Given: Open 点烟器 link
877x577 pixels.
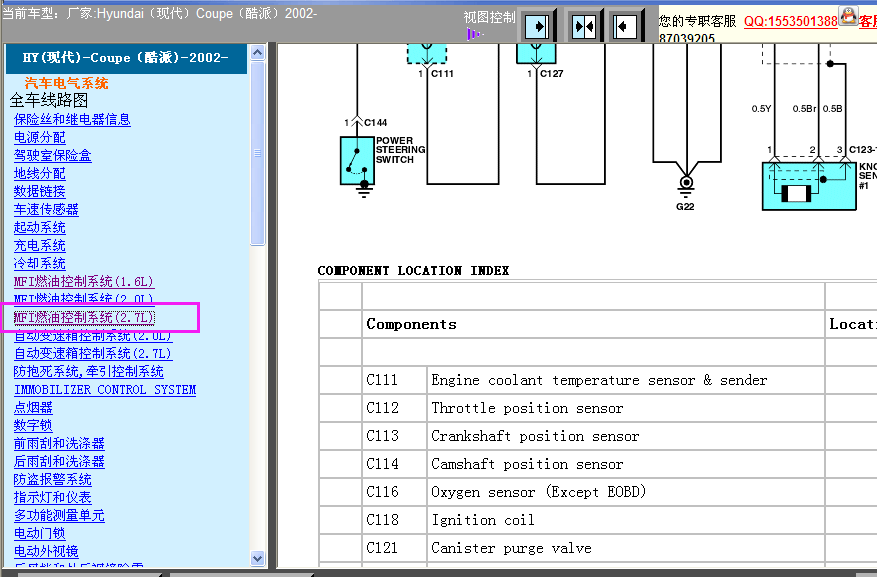Looking at the screenshot, I should [x=33, y=407].
